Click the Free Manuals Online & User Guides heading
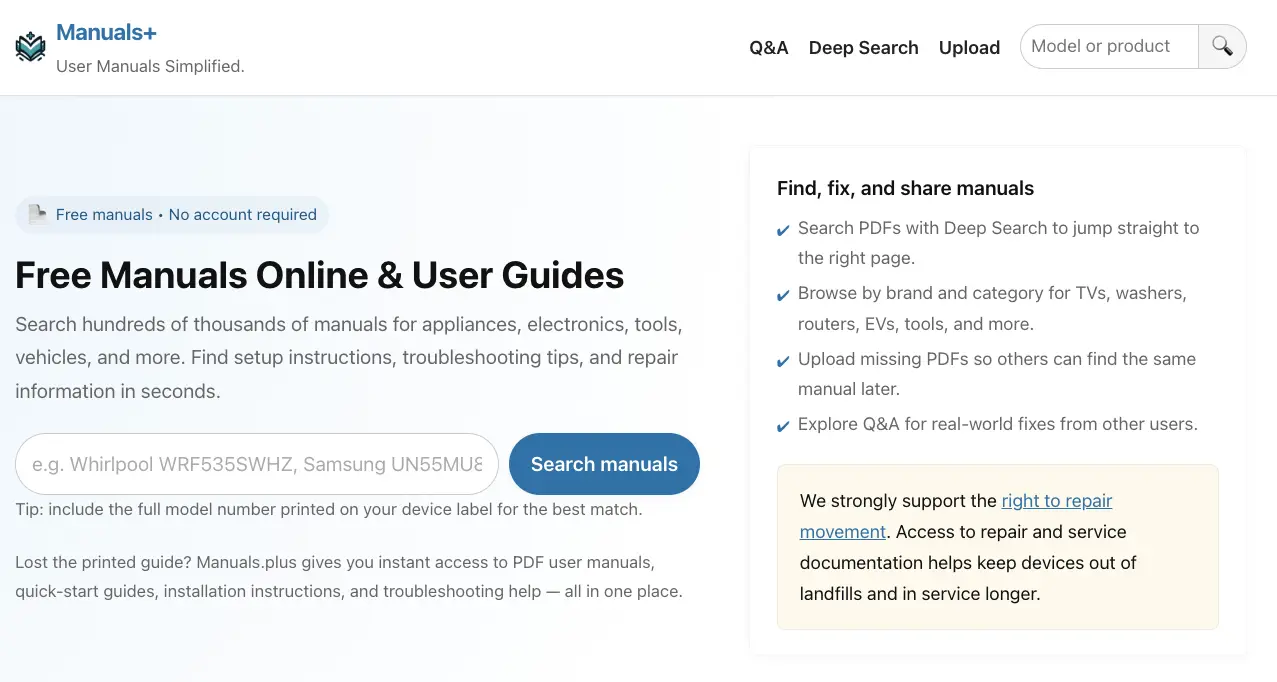The image size is (1277, 682). tap(320, 275)
